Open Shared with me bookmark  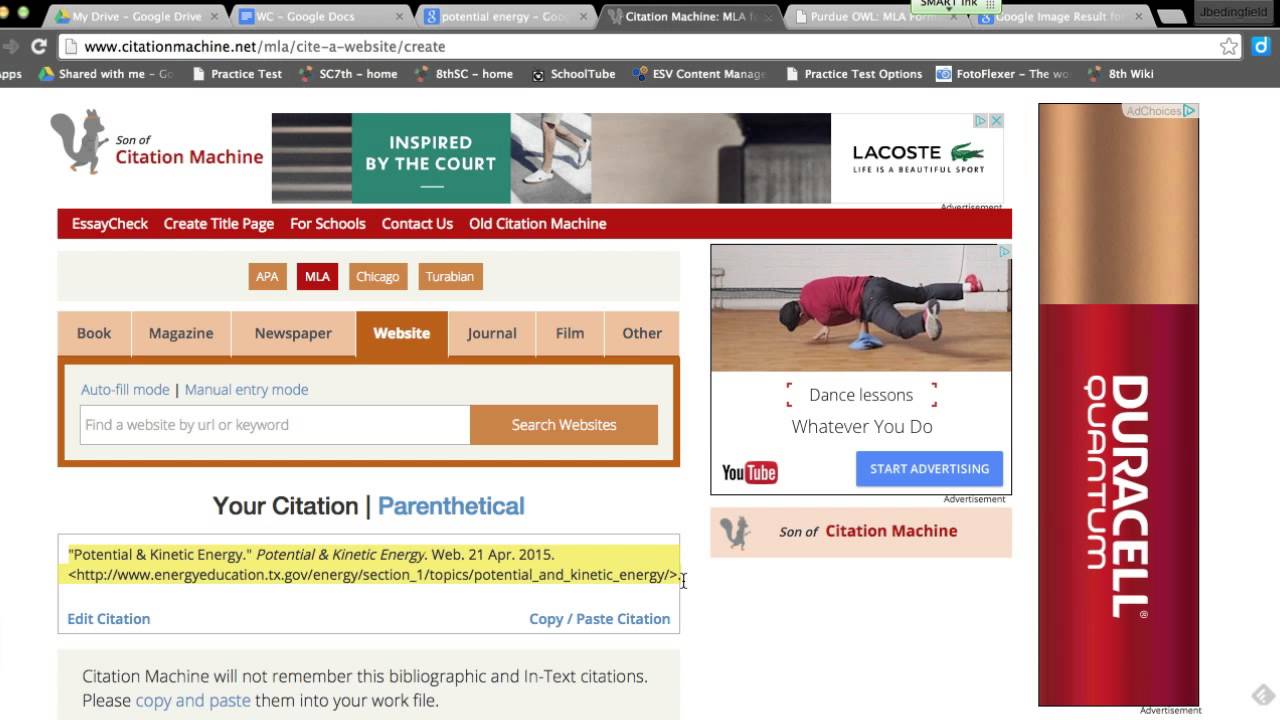point(106,74)
